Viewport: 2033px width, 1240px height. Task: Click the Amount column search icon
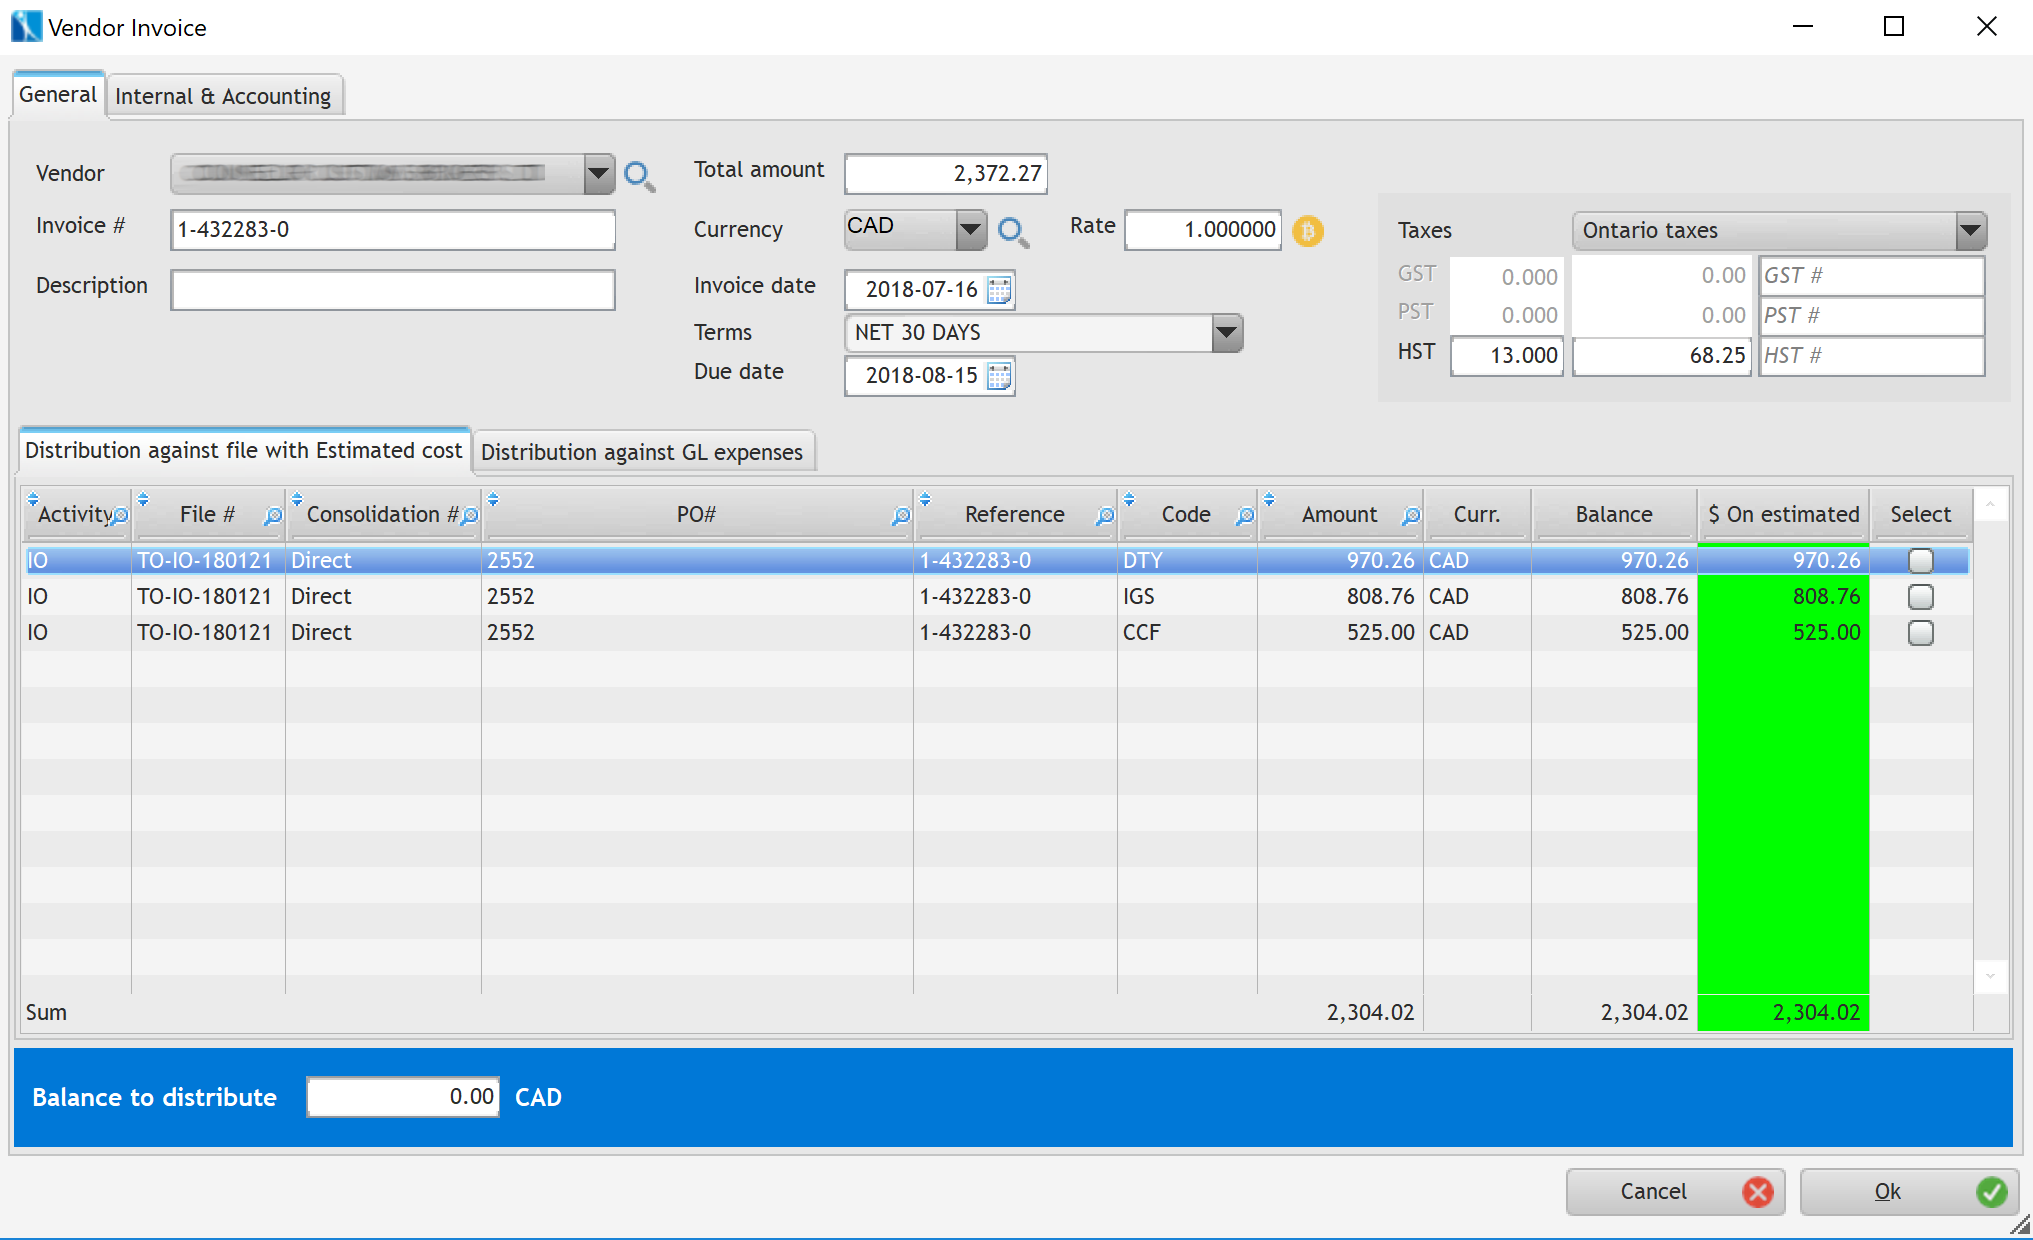[1410, 516]
